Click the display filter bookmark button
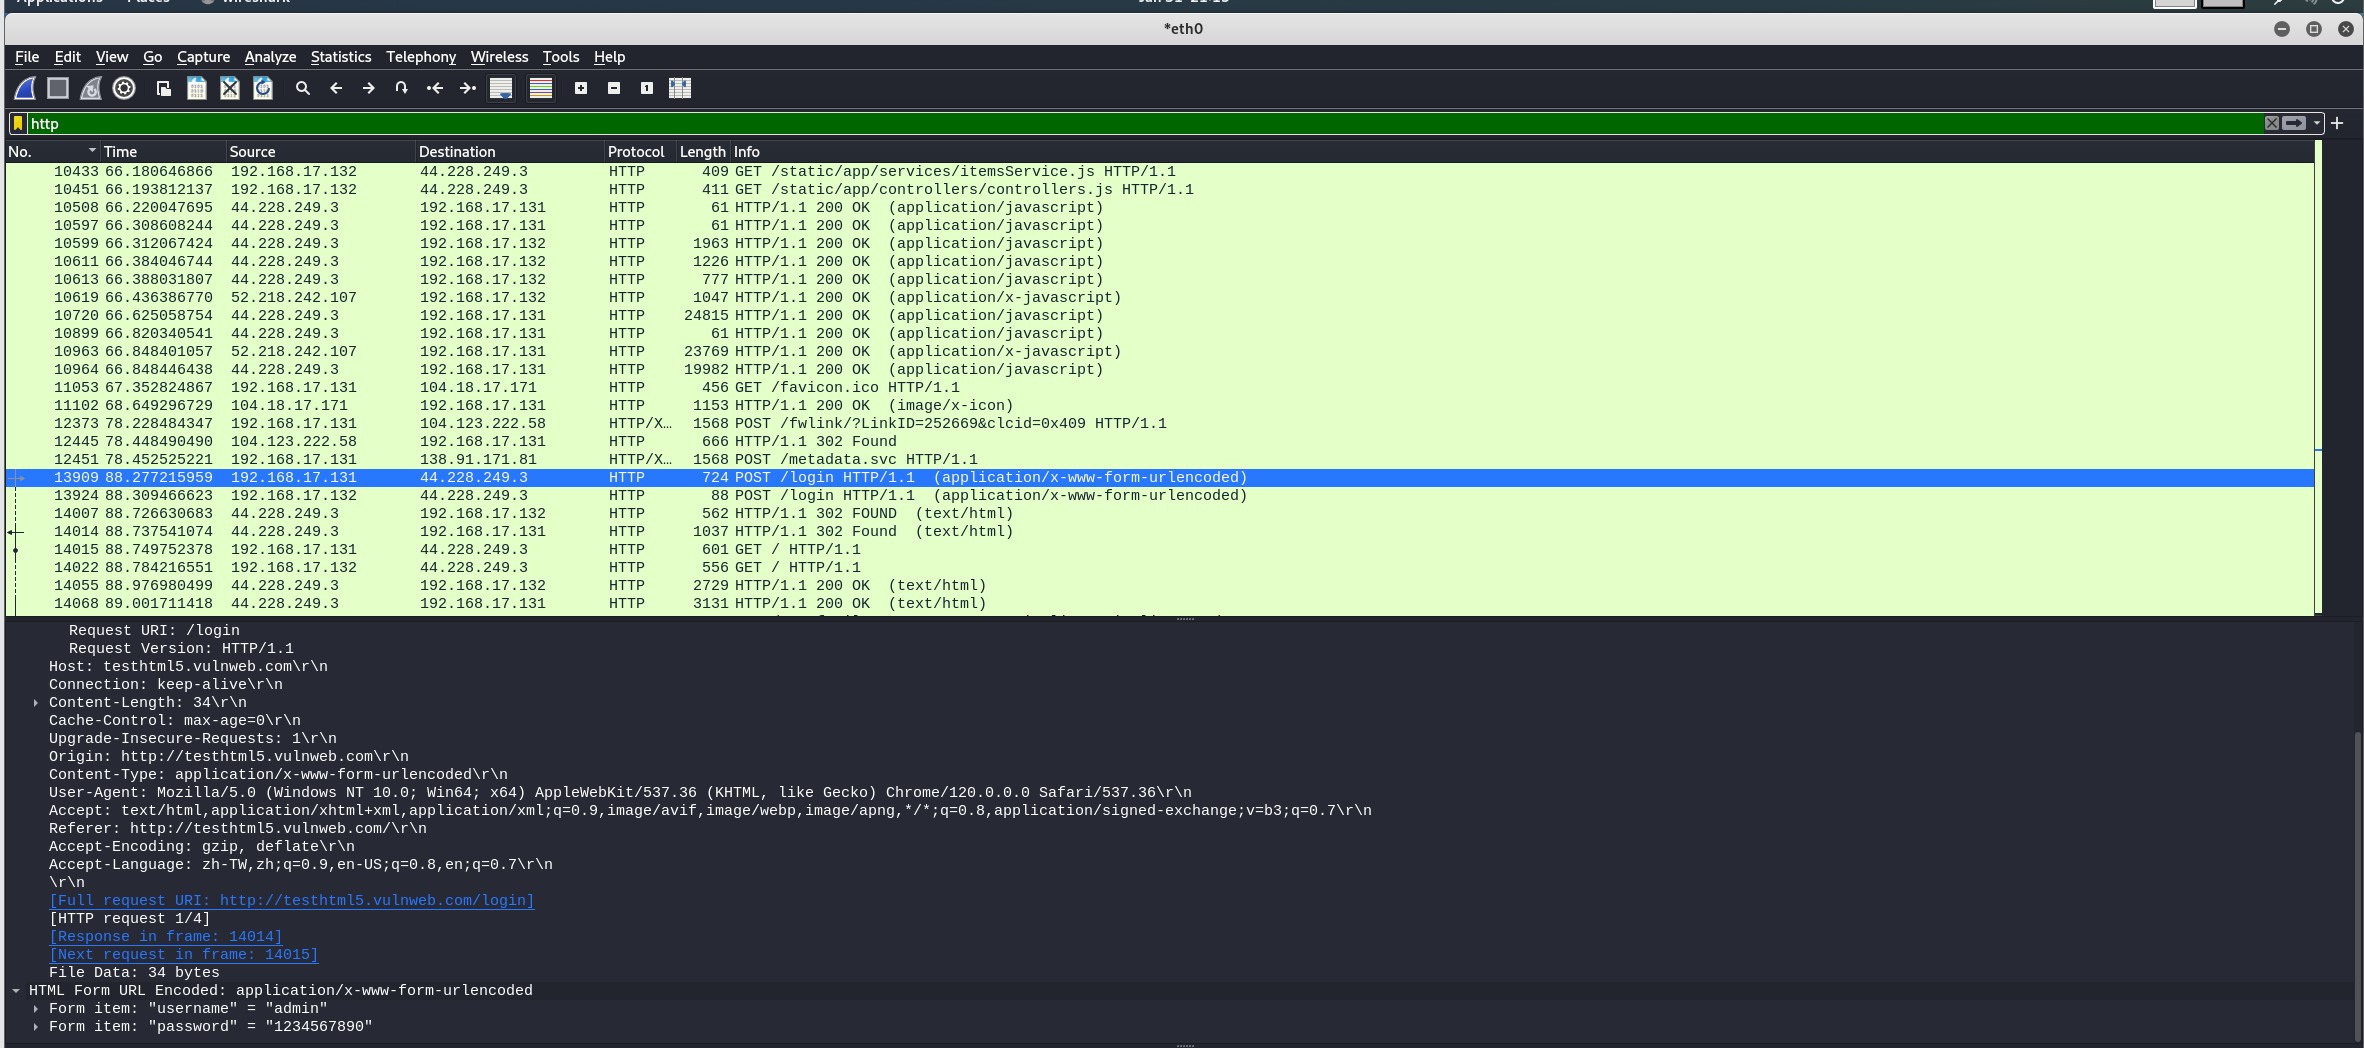 pos(18,123)
